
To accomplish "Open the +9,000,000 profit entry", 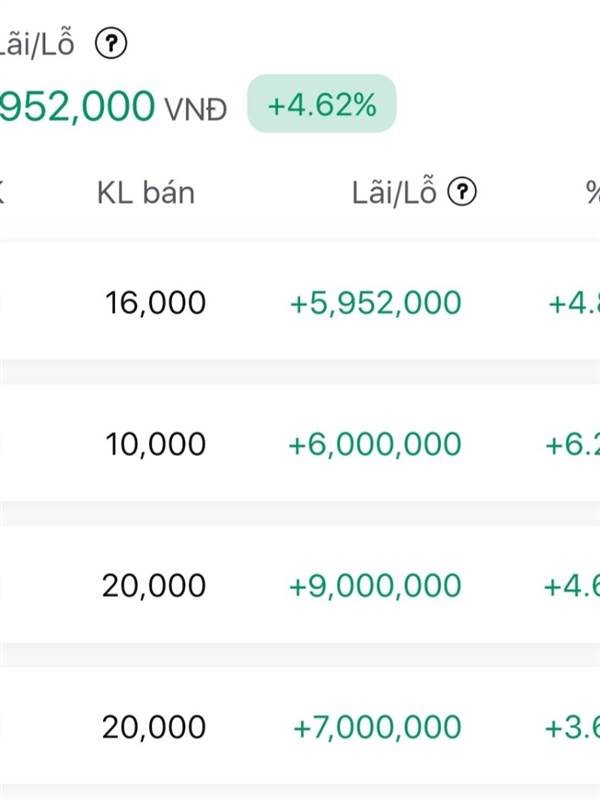I will click(375, 586).
